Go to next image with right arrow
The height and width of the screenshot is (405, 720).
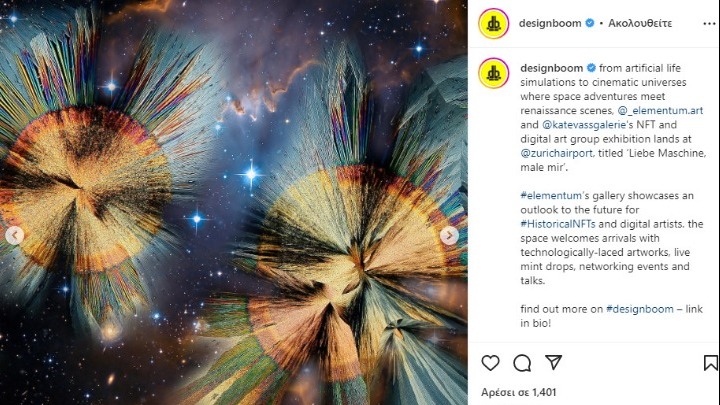449,236
